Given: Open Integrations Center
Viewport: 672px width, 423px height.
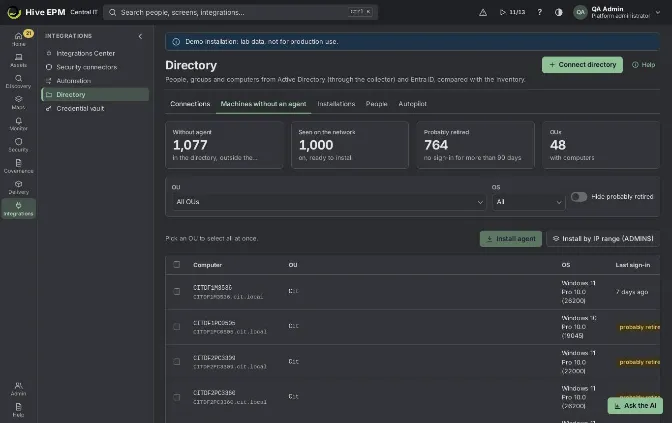Looking at the screenshot, I should pyautogui.click(x=95, y=53).
